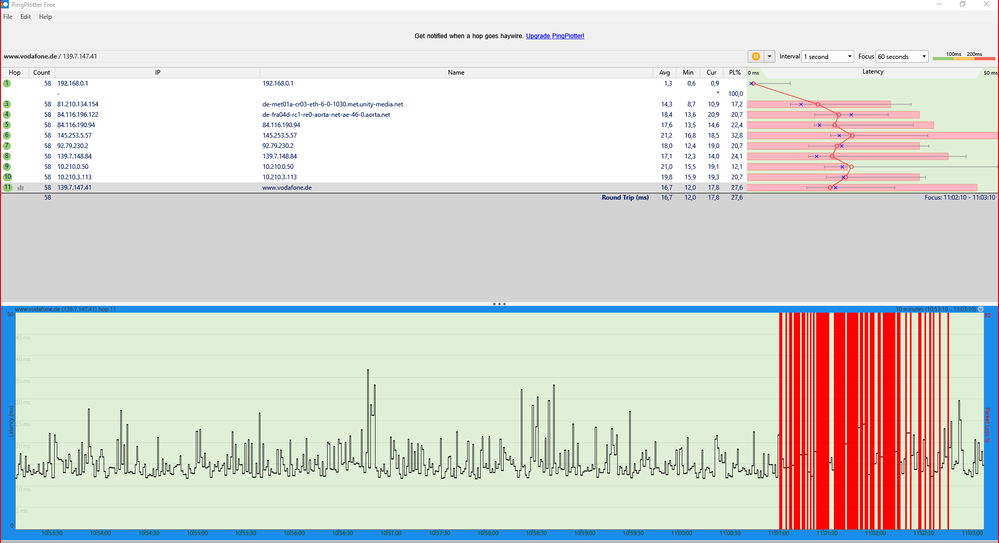
Task: Open the arrow dropdown beside the pause button
Action: 770,57
